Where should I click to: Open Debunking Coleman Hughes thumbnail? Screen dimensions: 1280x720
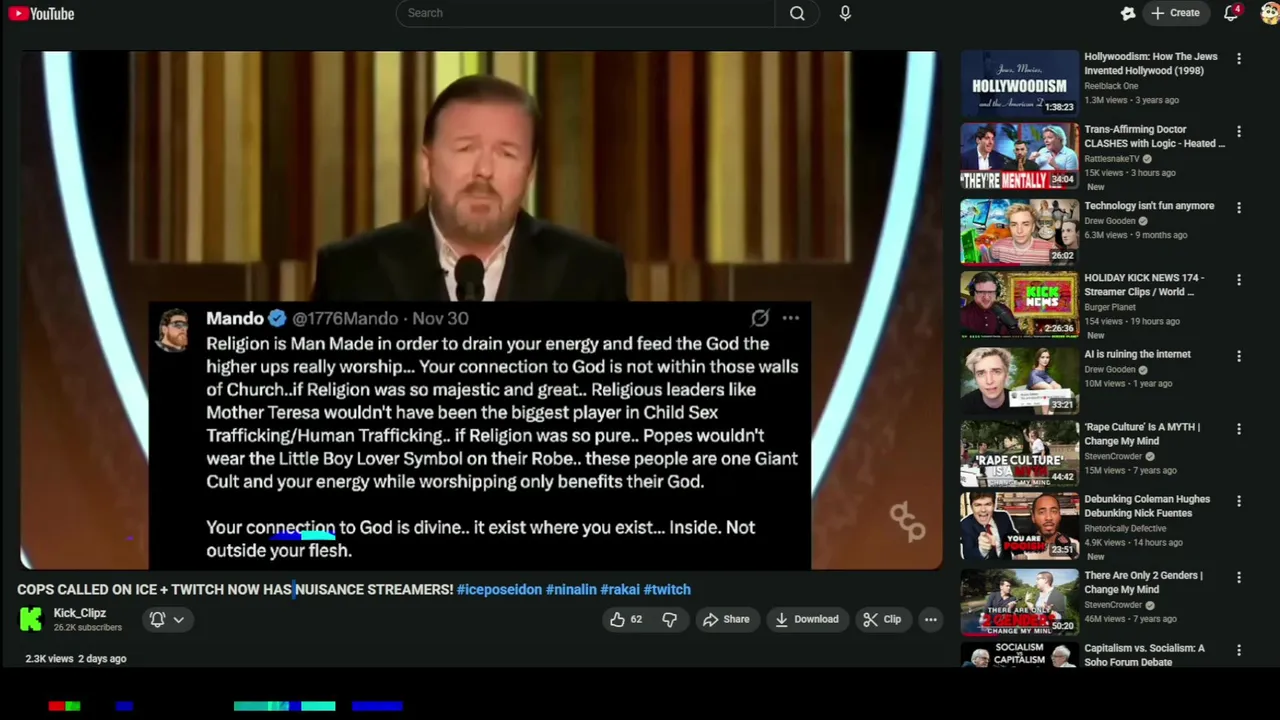click(1020, 526)
